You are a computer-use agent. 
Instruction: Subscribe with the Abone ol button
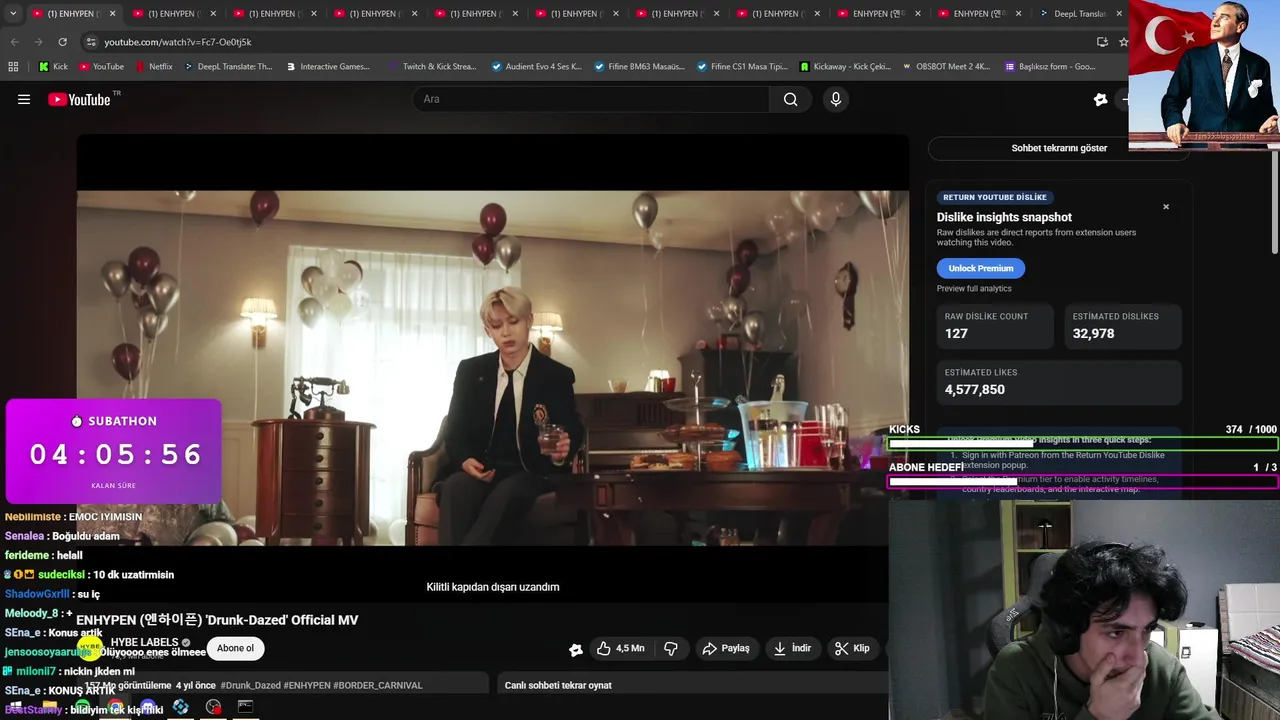(x=235, y=648)
